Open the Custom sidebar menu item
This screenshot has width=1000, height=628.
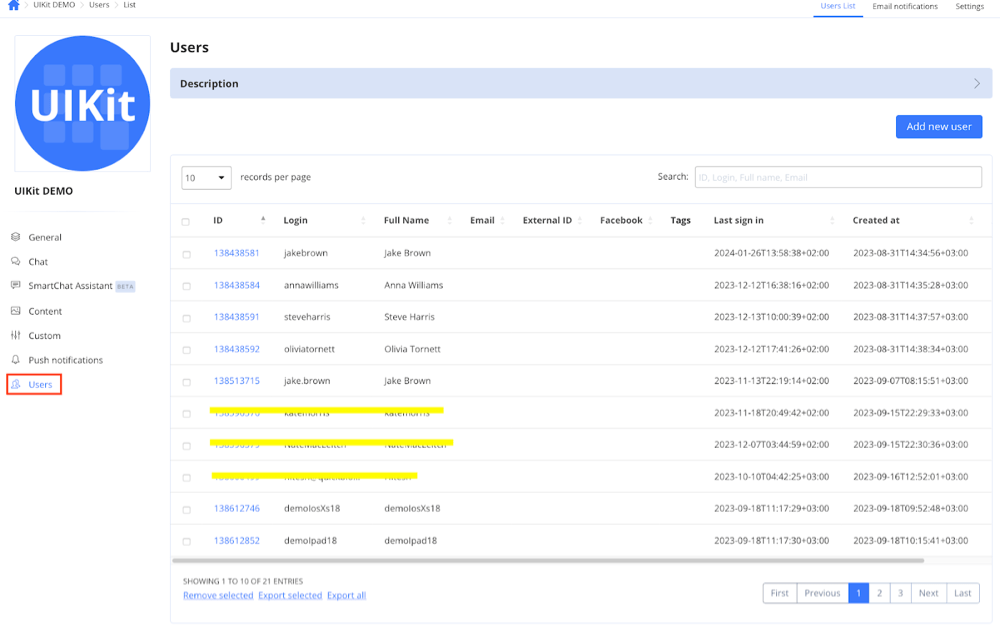(44, 335)
